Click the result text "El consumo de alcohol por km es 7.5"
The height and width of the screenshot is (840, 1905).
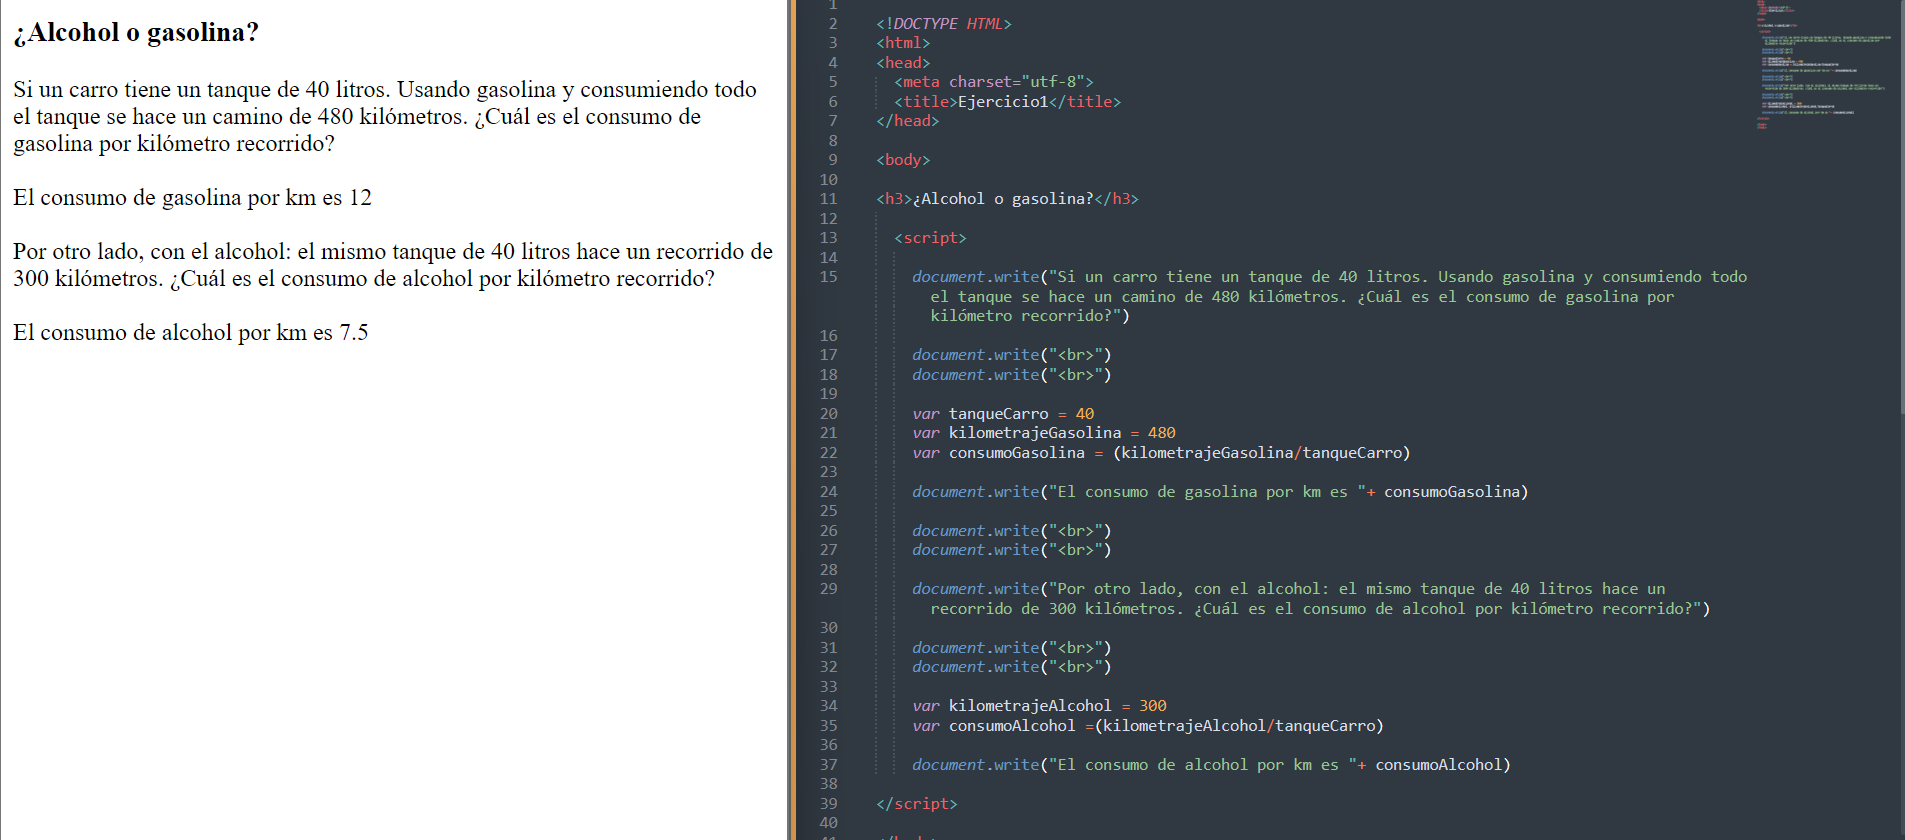click(190, 333)
